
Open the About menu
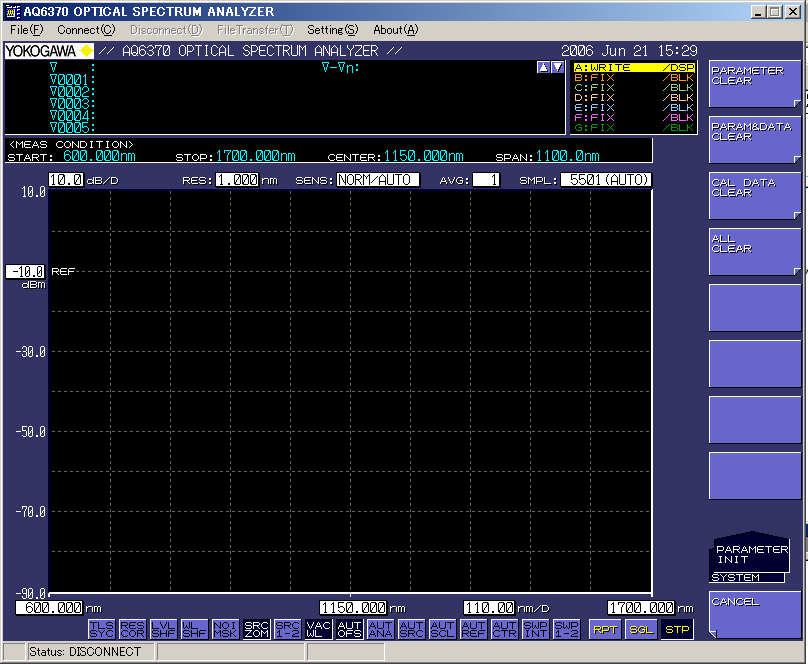396,30
